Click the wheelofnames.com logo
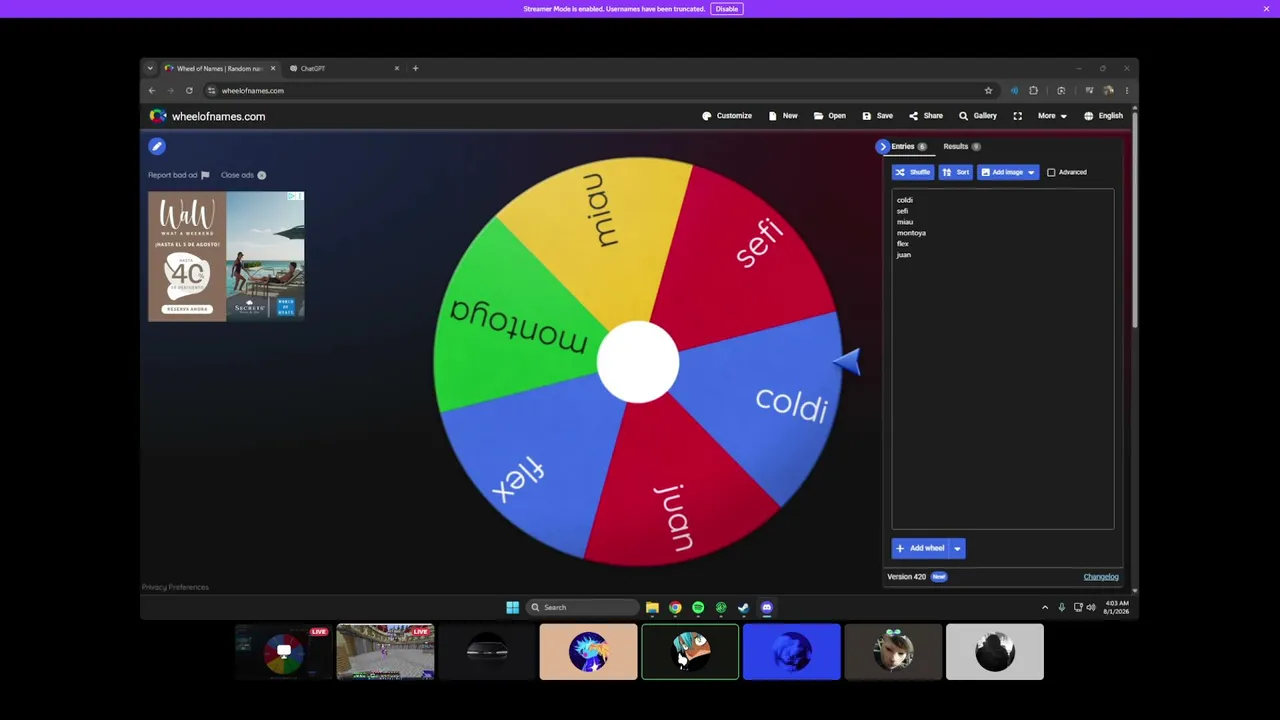The image size is (1280, 720). coord(208,116)
